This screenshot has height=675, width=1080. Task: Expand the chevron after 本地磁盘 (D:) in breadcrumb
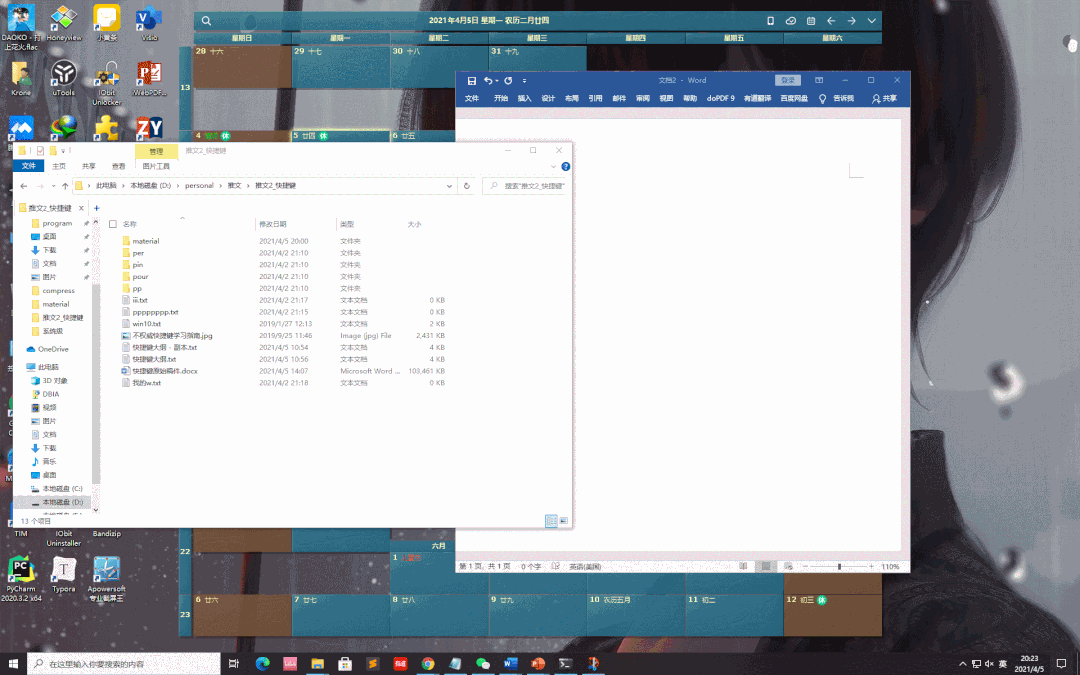pyautogui.click(x=178, y=186)
